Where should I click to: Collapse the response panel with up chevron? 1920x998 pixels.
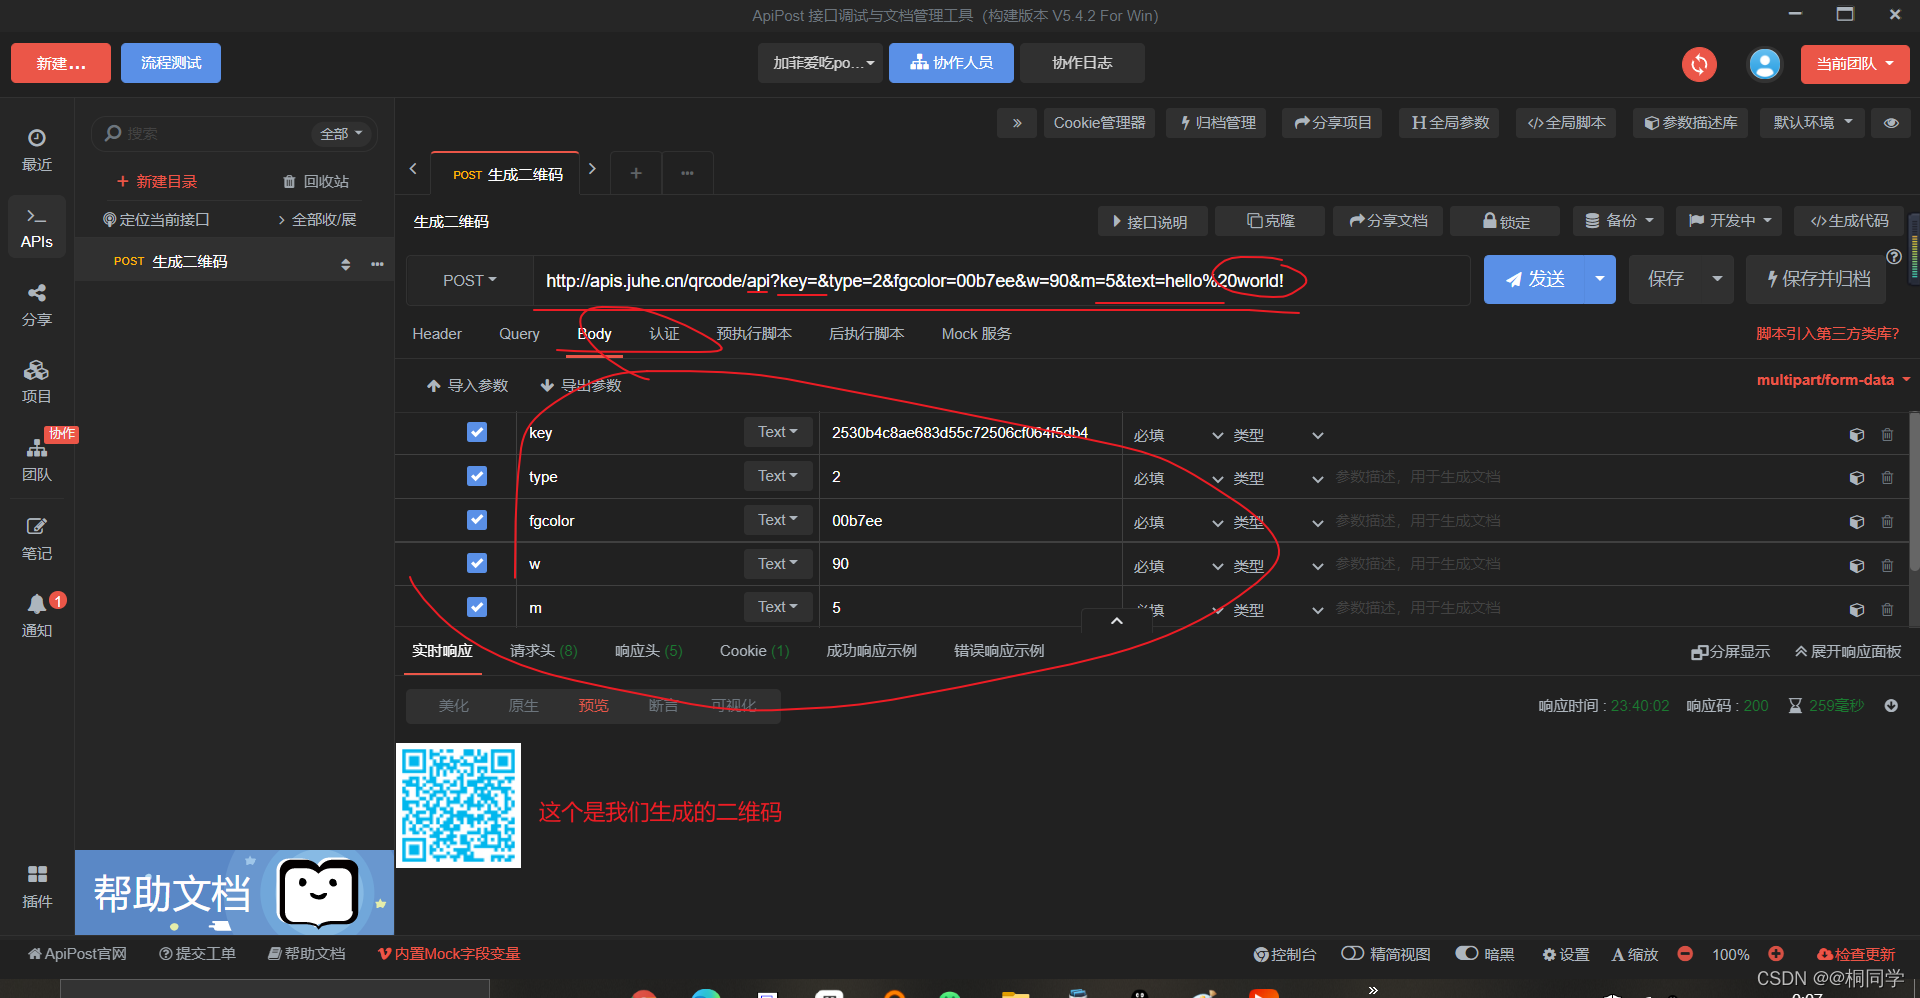pos(1117,621)
